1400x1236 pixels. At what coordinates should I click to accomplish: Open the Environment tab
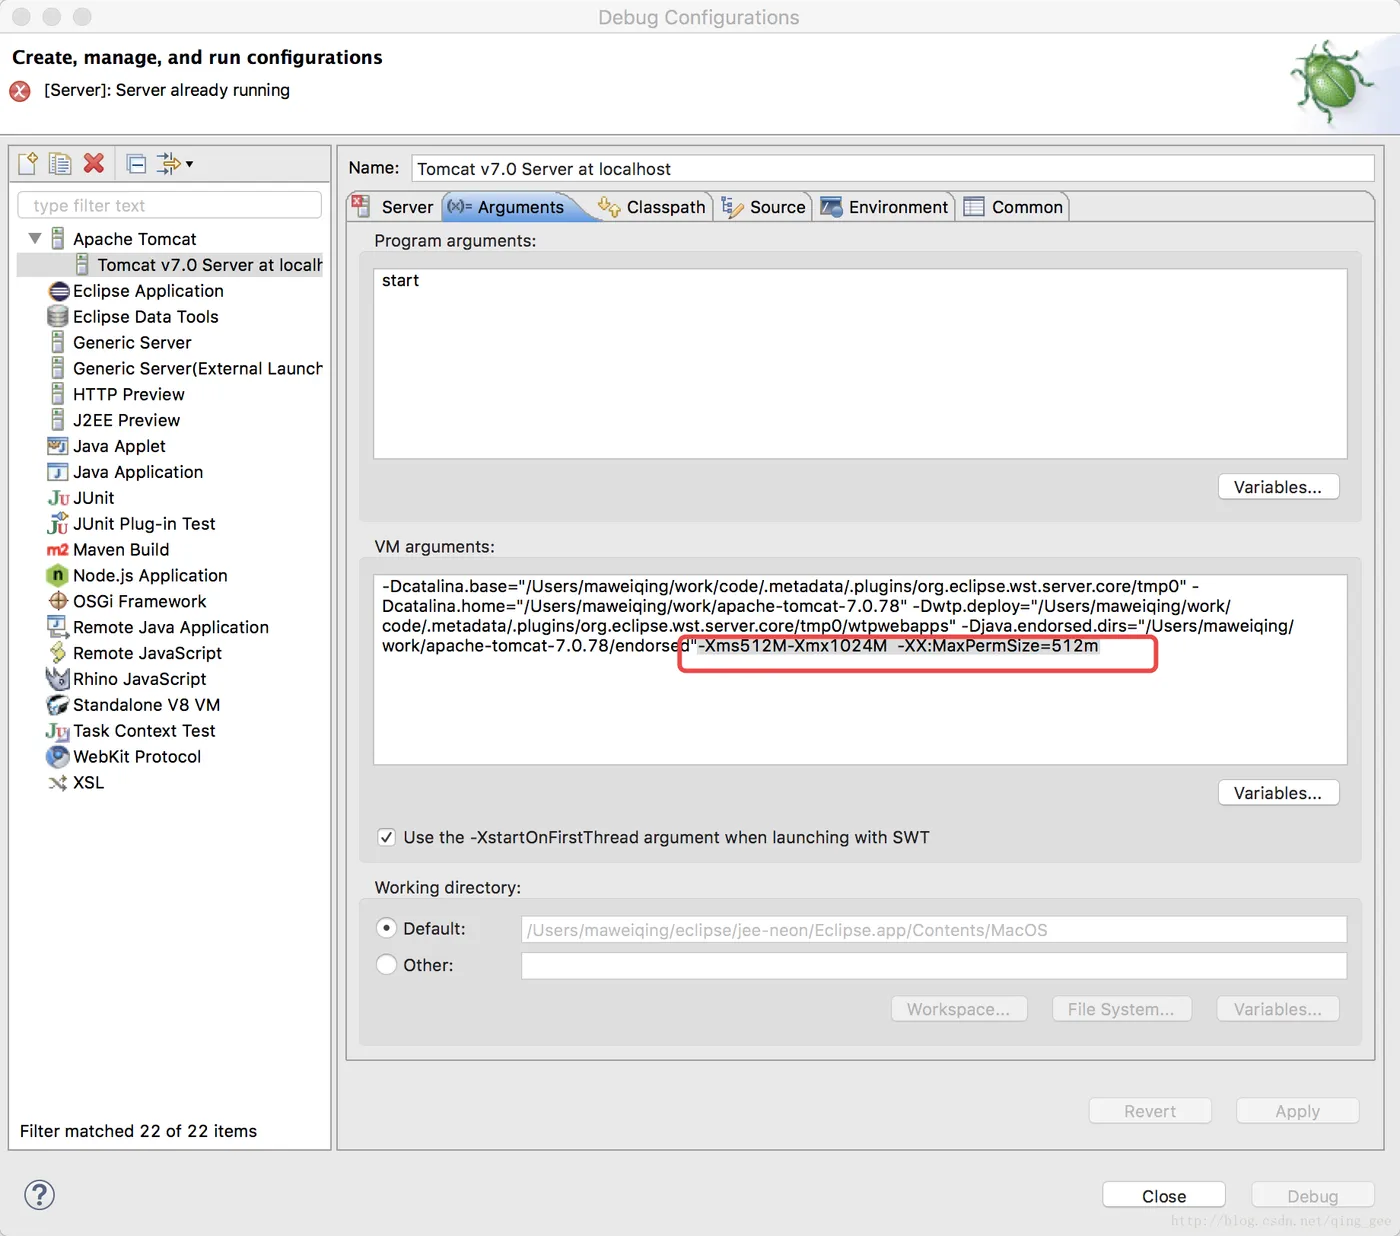pyautogui.click(x=884, y=207)
